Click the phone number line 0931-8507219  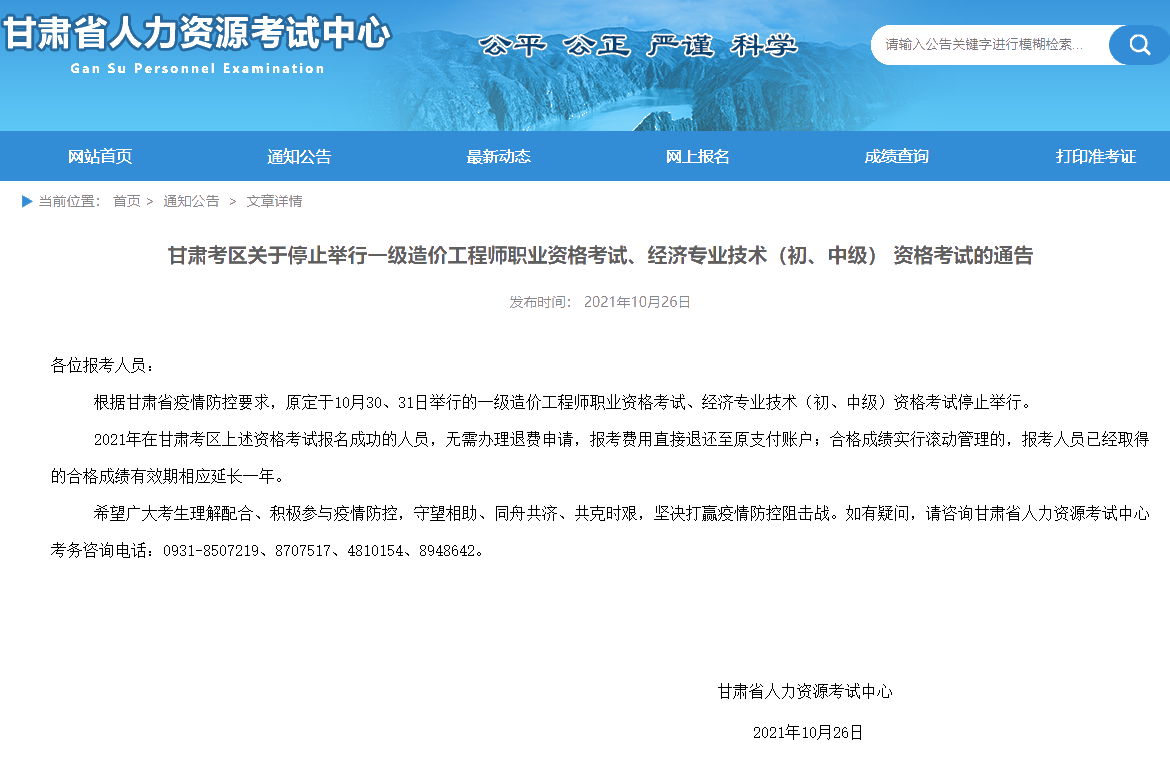[268, 551]
